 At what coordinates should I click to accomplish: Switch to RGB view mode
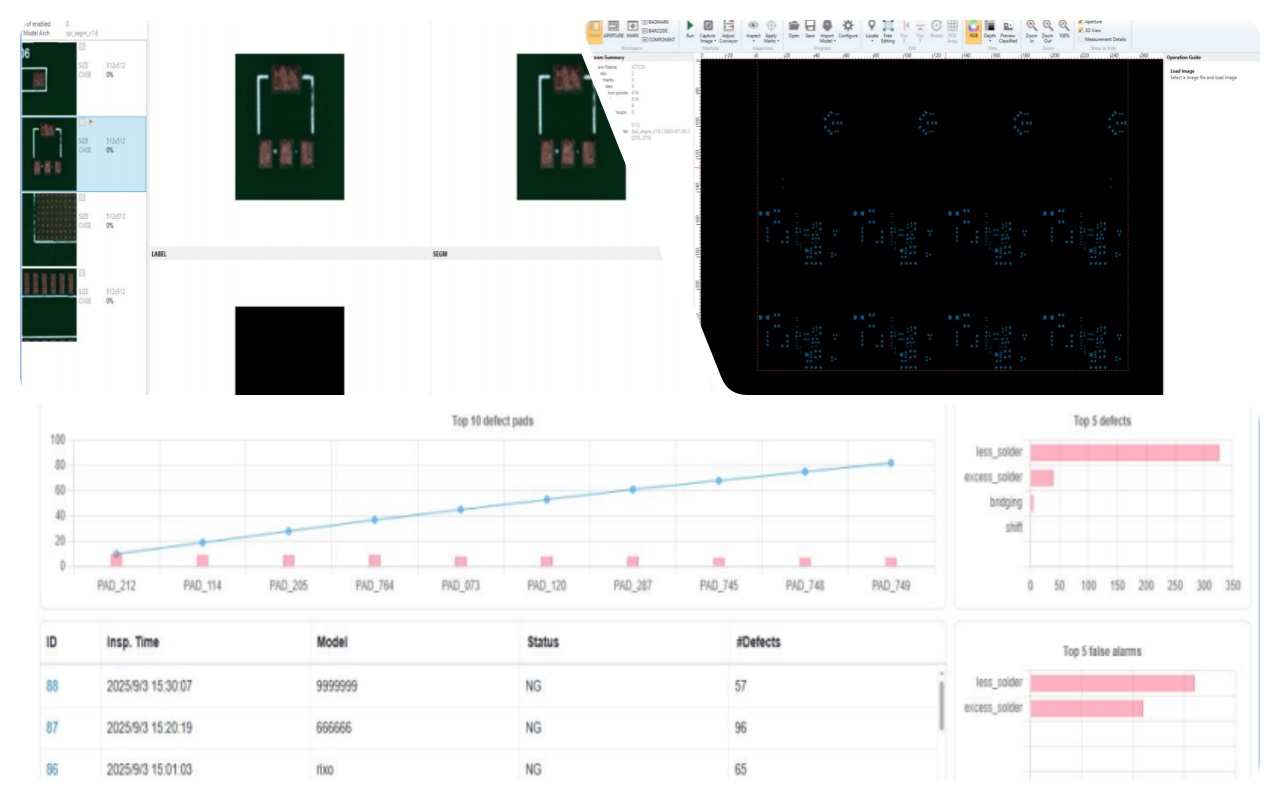pos(973,27)
